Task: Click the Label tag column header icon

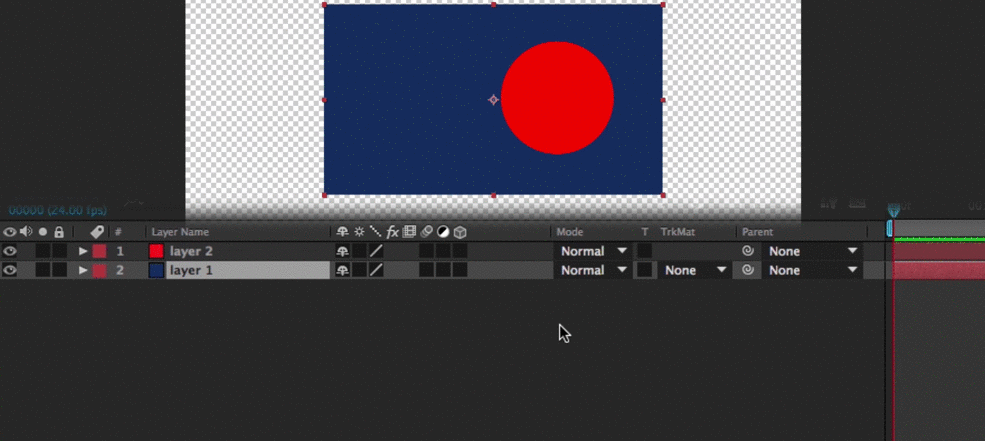Action: pos(97,232)
